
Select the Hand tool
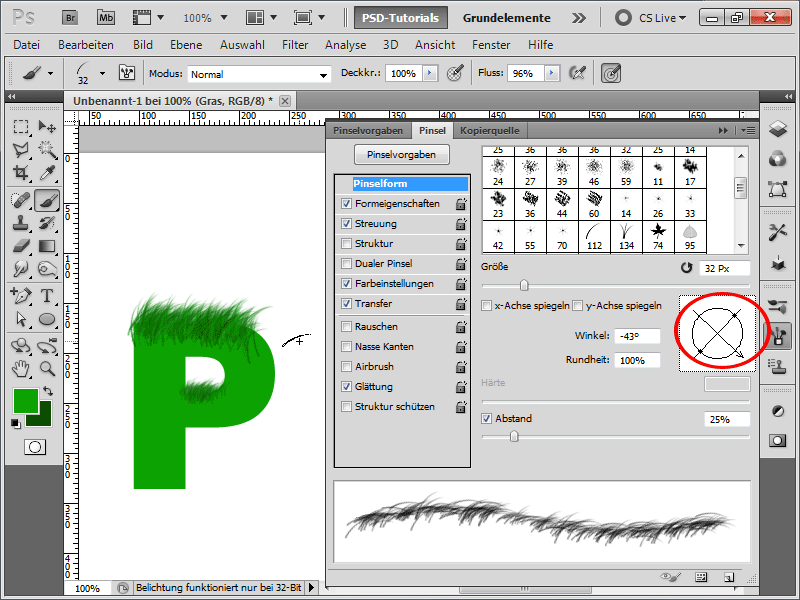click(x=21, y=368)
